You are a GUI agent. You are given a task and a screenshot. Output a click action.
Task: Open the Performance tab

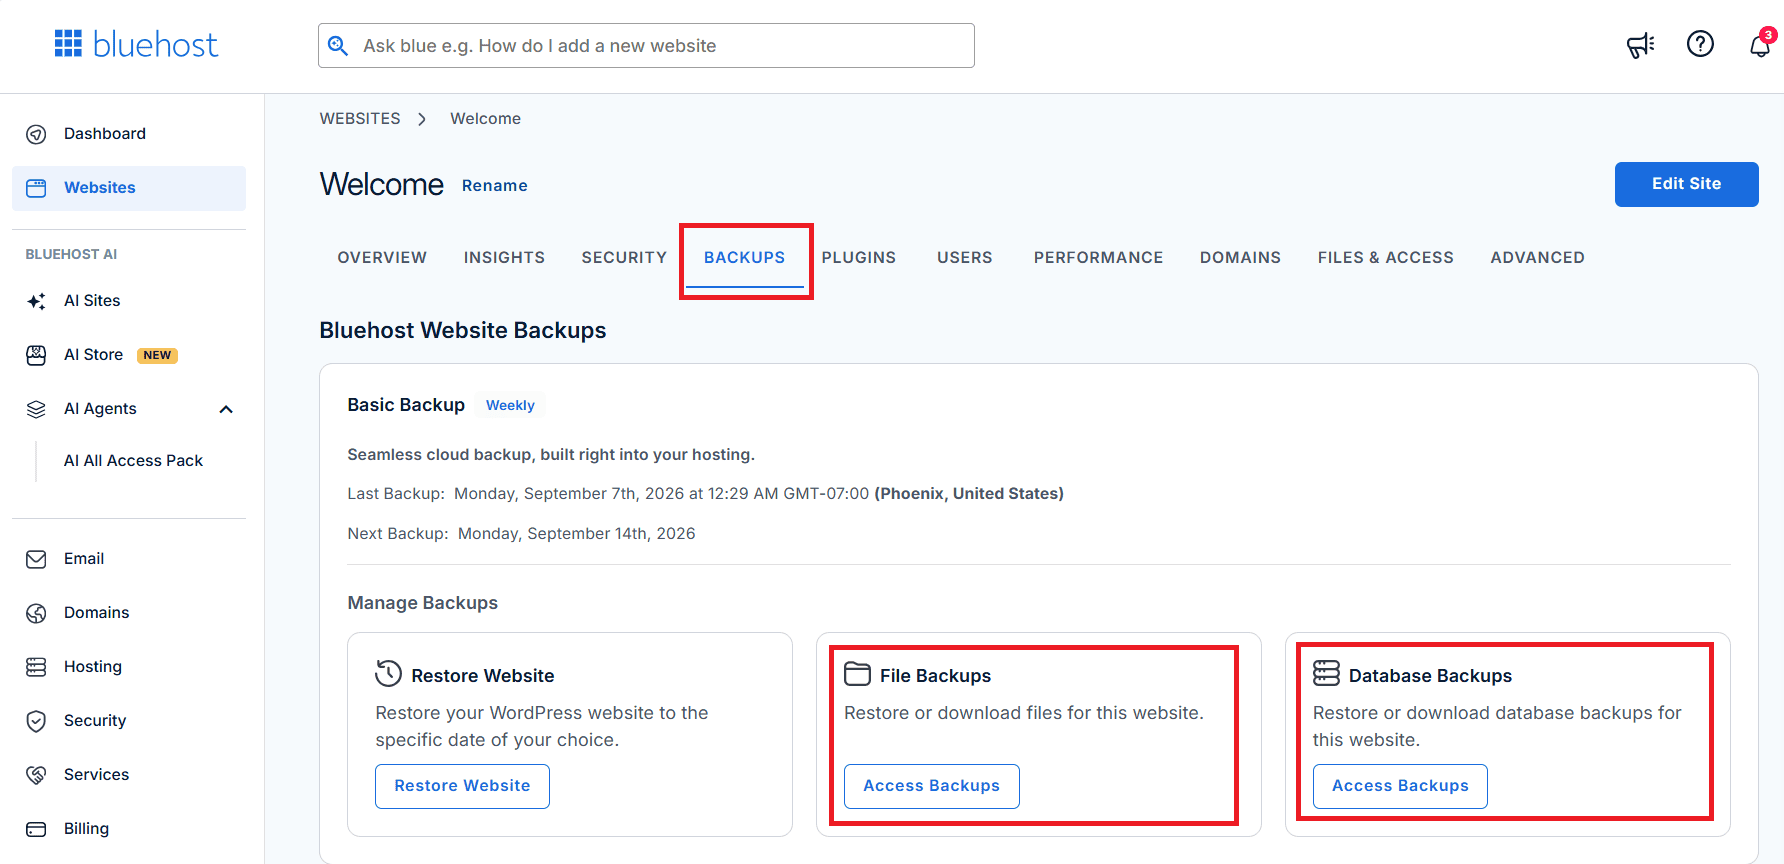(x=1098, y=258)
